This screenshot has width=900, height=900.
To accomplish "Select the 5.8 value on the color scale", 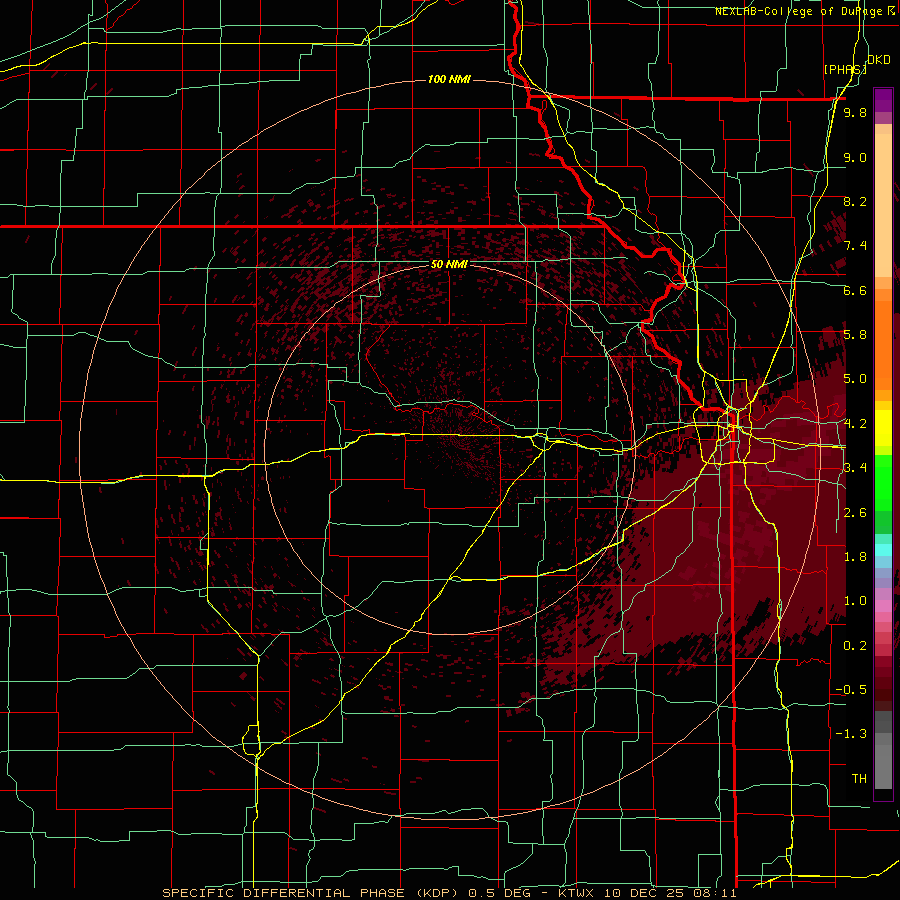I will [x=855, y=335].
